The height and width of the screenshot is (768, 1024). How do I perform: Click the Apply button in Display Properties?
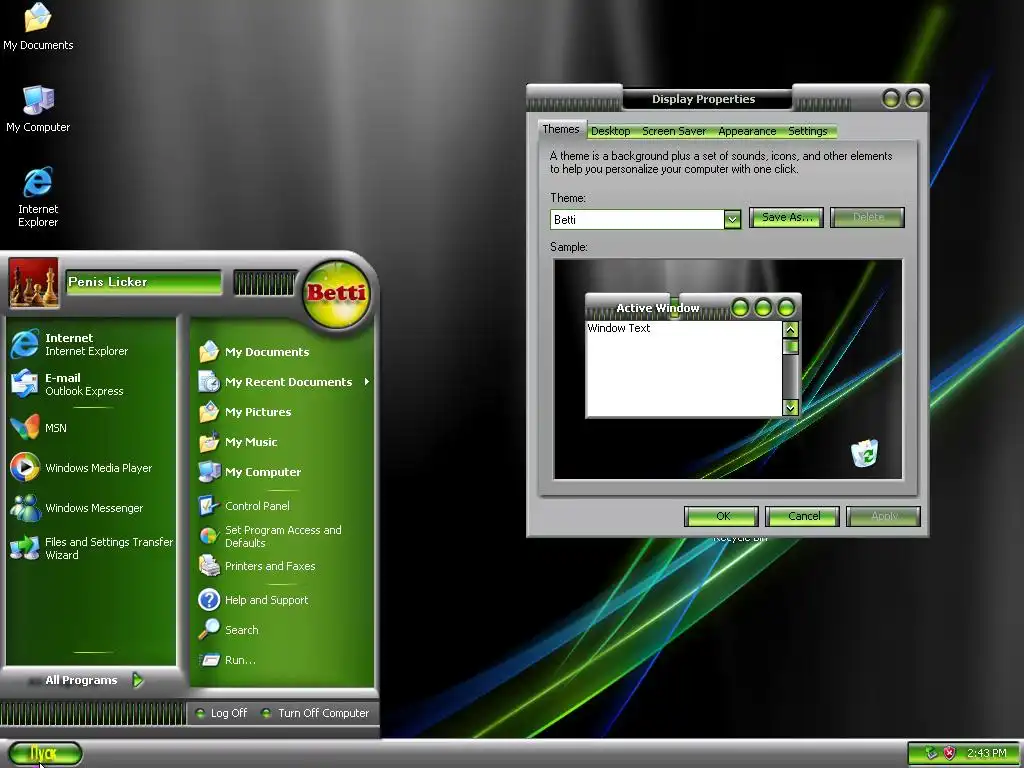click(x=884, y=516)
